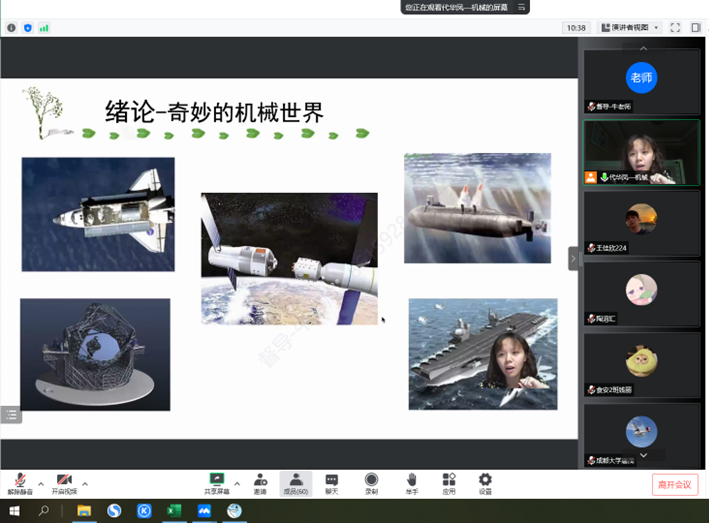Click the red 离开会议 leave button
This screenshot has height=523, width=709.
click(x=674, y=484)
